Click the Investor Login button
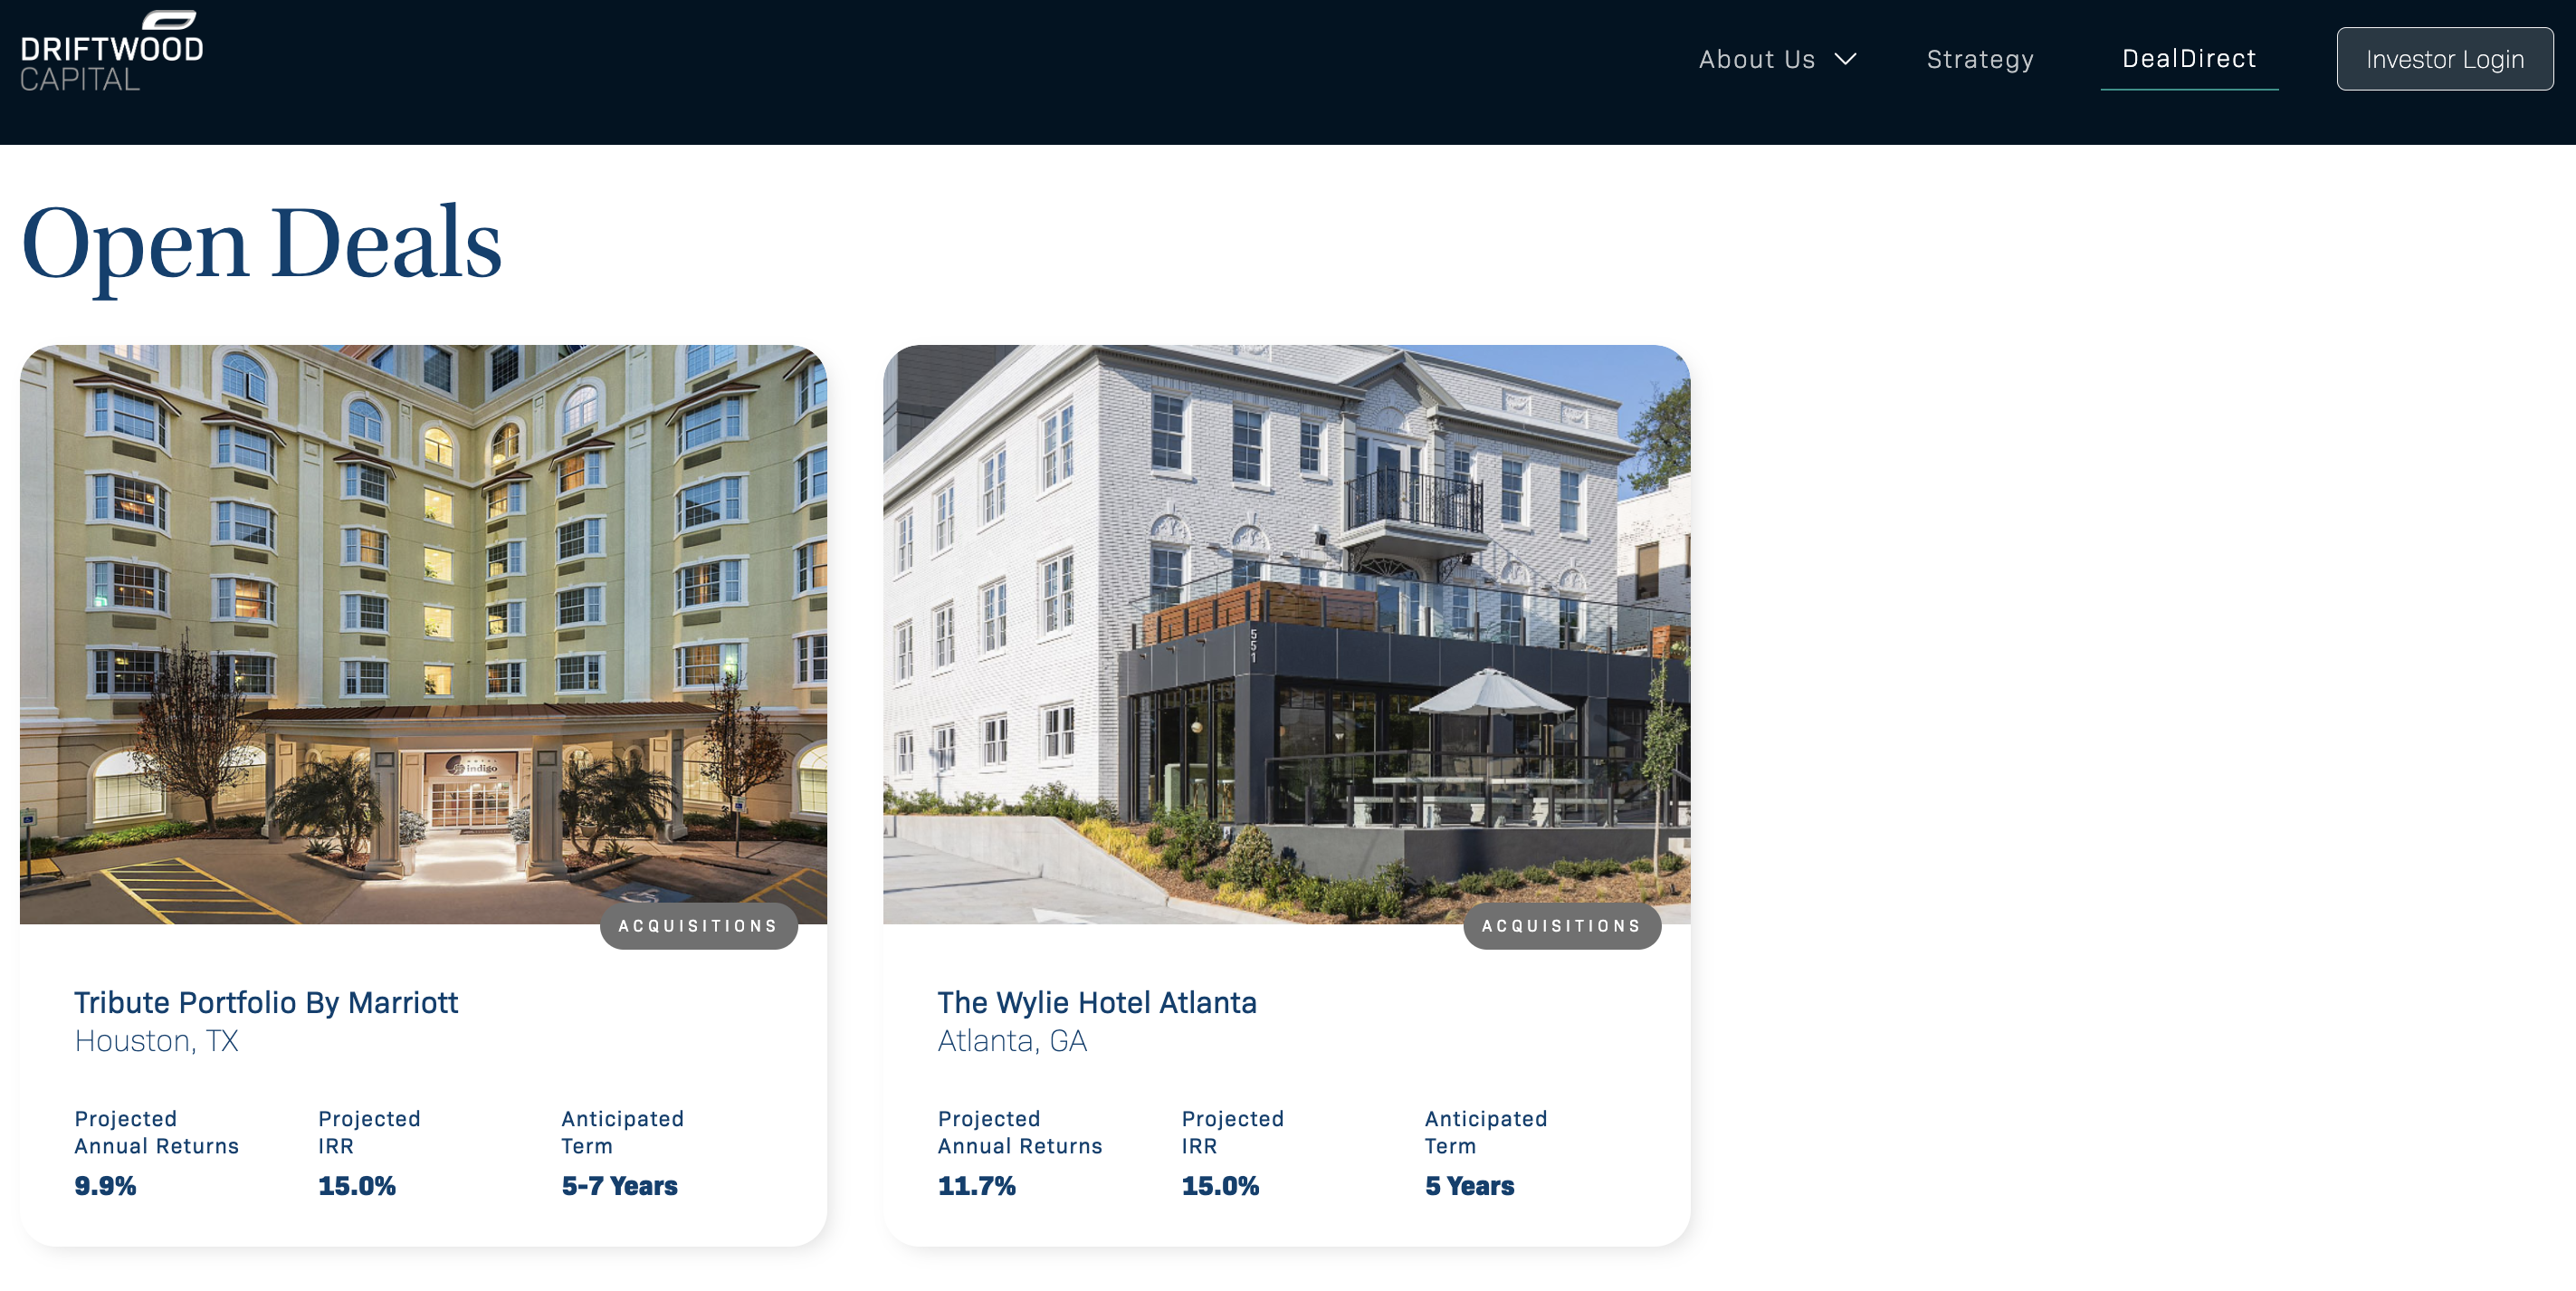 pyautogui.click(x=2443, y=59)
